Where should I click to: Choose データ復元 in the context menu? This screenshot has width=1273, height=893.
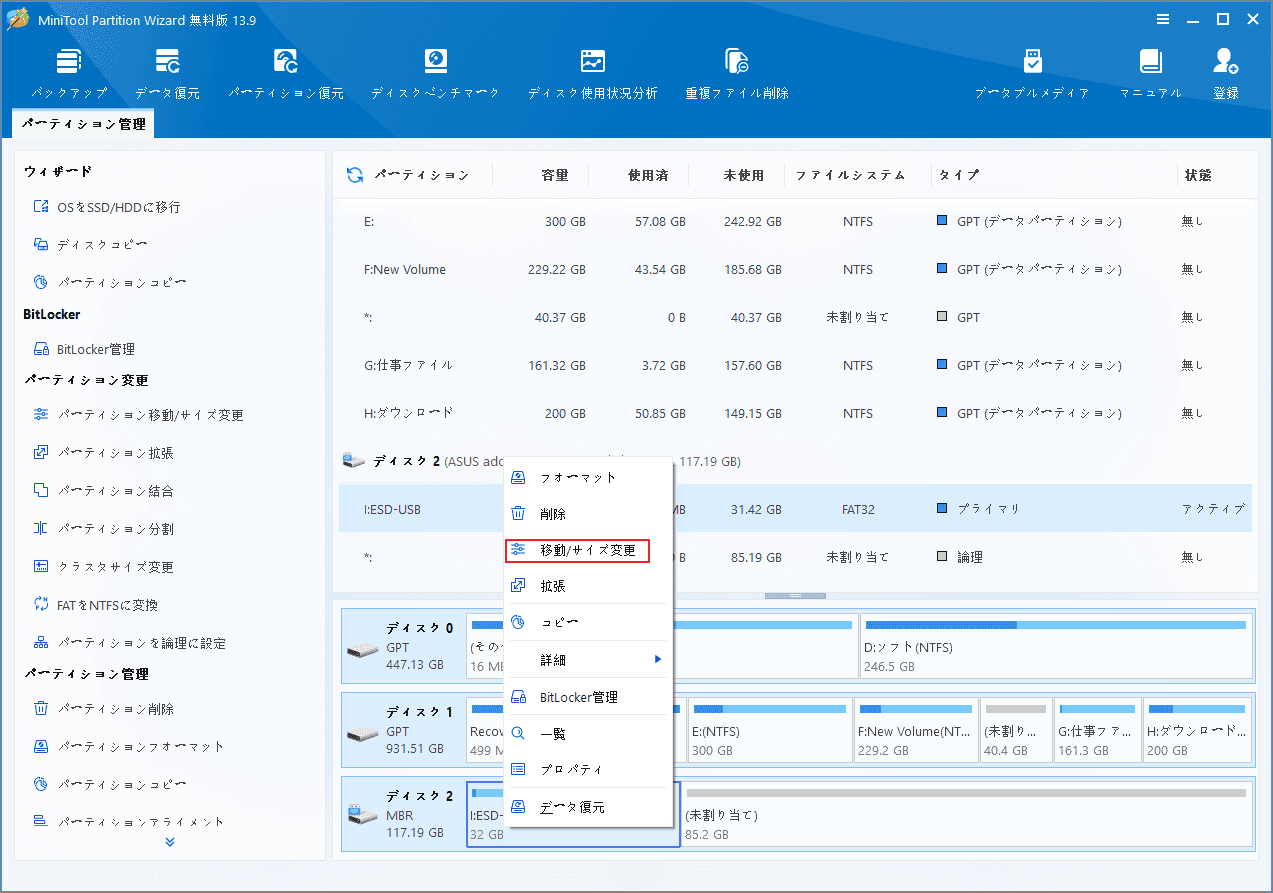pyautogui.click(x=589, y=807)
